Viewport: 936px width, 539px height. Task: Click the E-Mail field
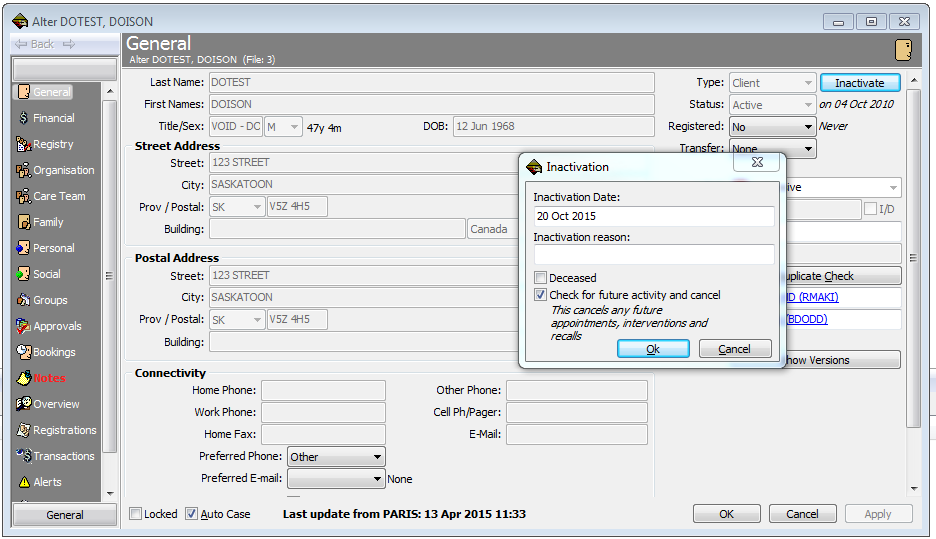pos(577,435)
